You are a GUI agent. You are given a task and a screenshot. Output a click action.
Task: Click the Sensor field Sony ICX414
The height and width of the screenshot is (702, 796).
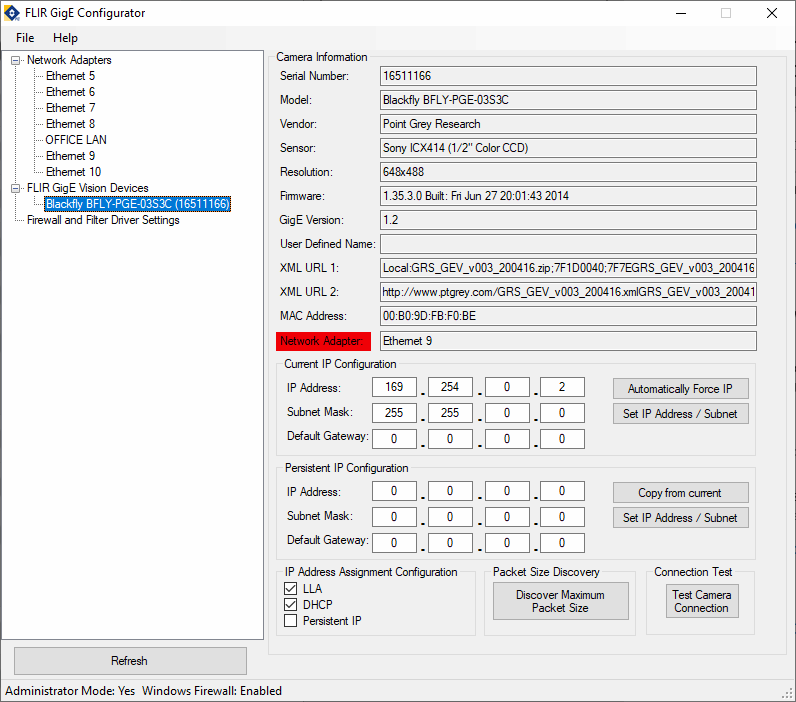point(568,148)
